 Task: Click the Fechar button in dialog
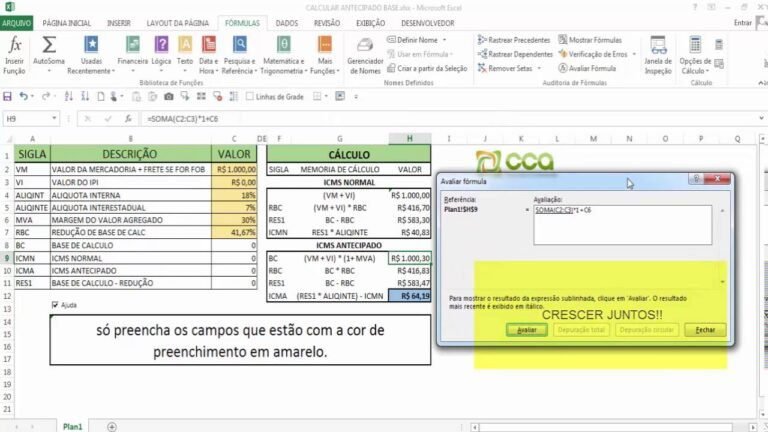[x=705, y=330]
